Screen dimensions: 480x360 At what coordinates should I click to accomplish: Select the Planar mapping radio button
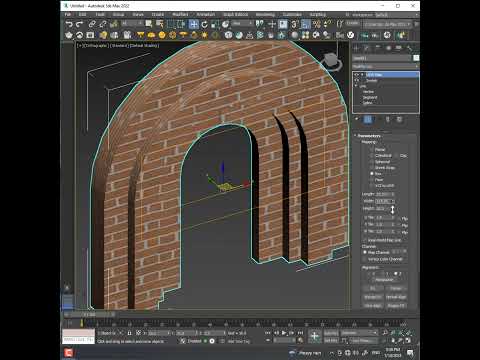point(371,150)
